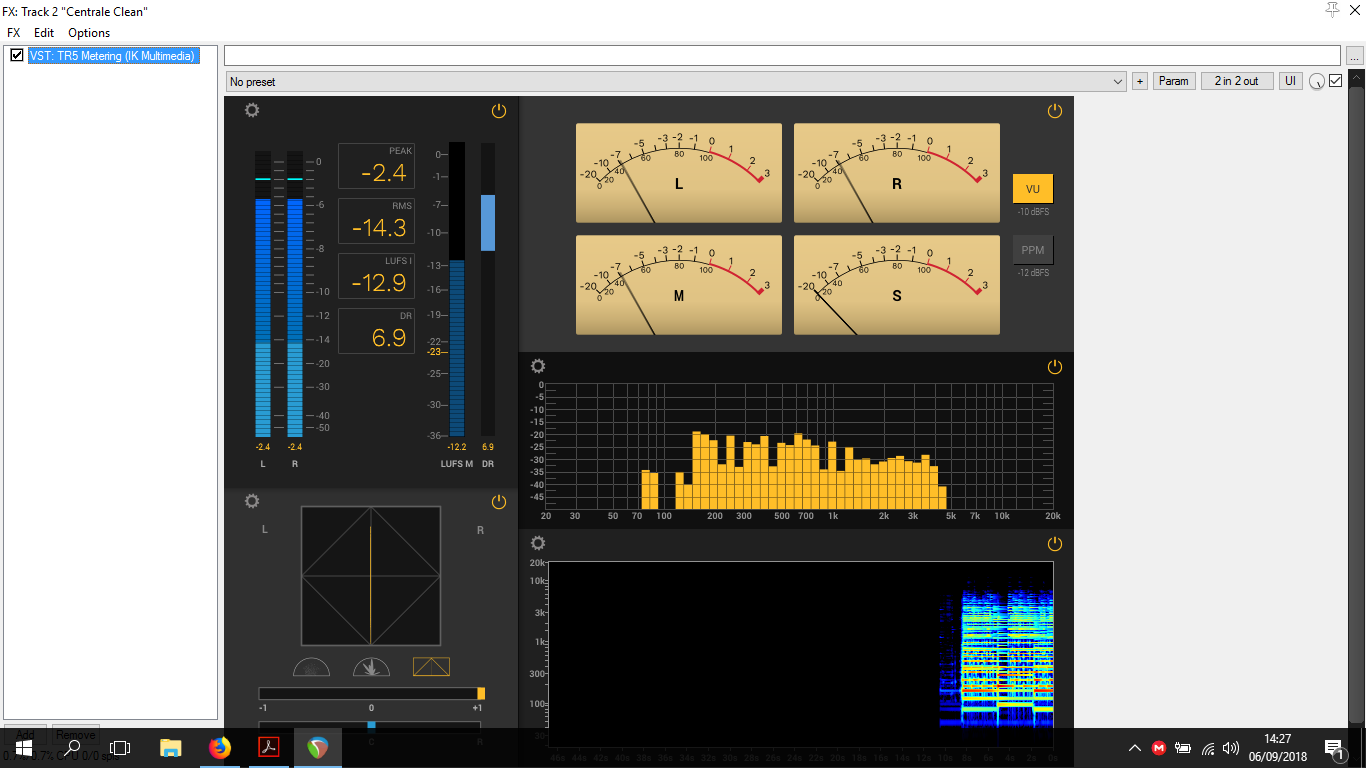Open spectrogram panel settings gear
Screen dimensions: 1366x768
(x=538, y=543)
